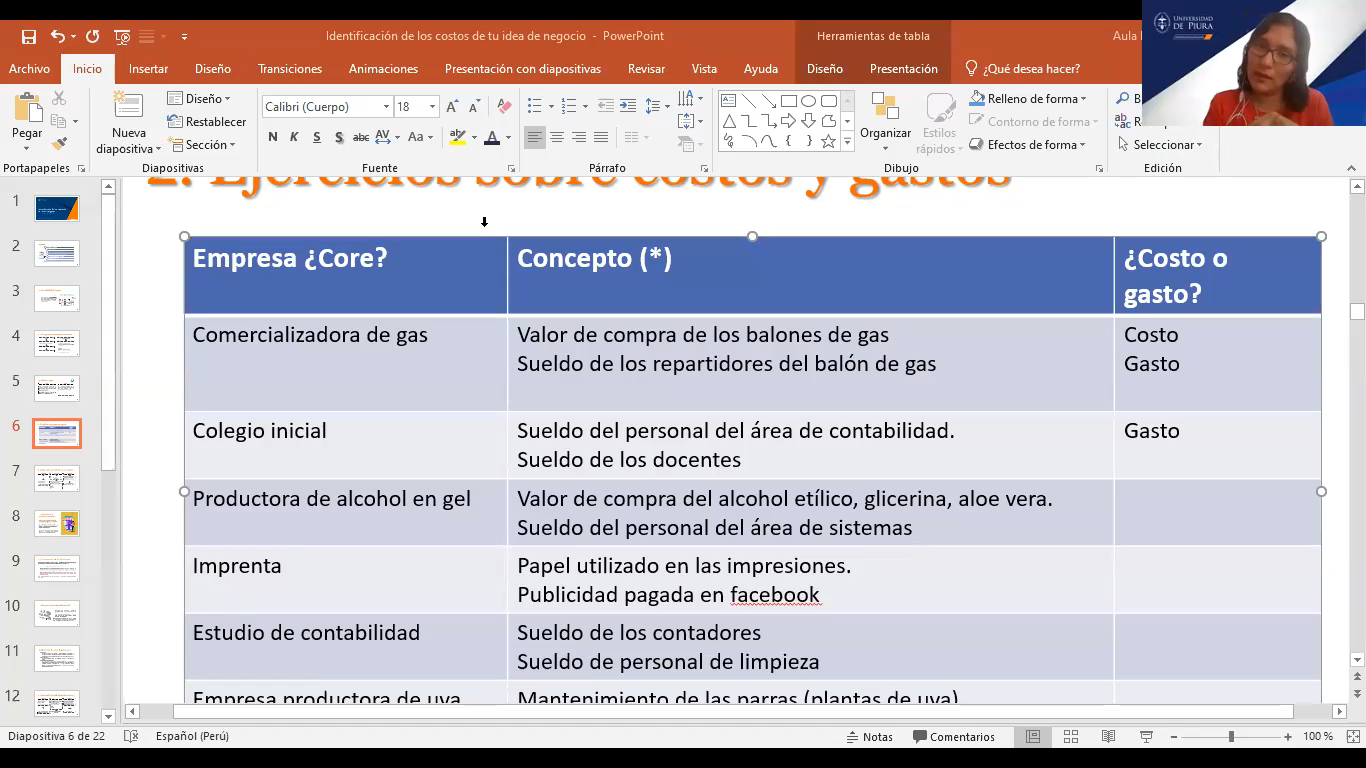Click the Save icon in quick access toolbar
Screen dimensions: 1366x768
click(29, 37)
